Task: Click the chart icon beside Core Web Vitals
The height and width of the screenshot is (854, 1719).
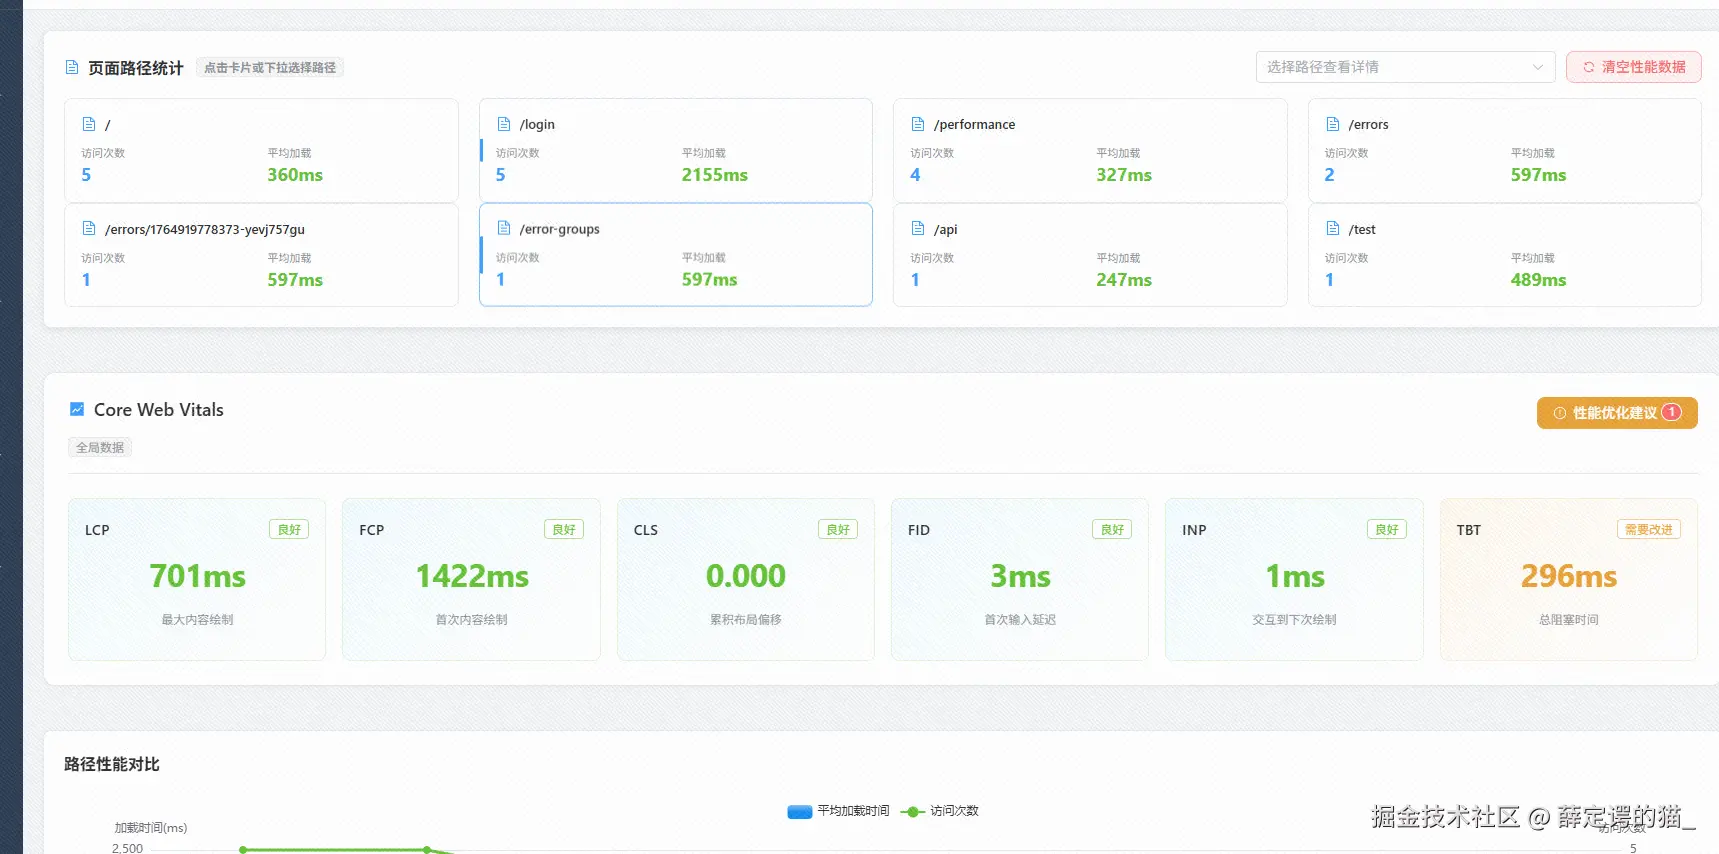Action: point(77,409)
